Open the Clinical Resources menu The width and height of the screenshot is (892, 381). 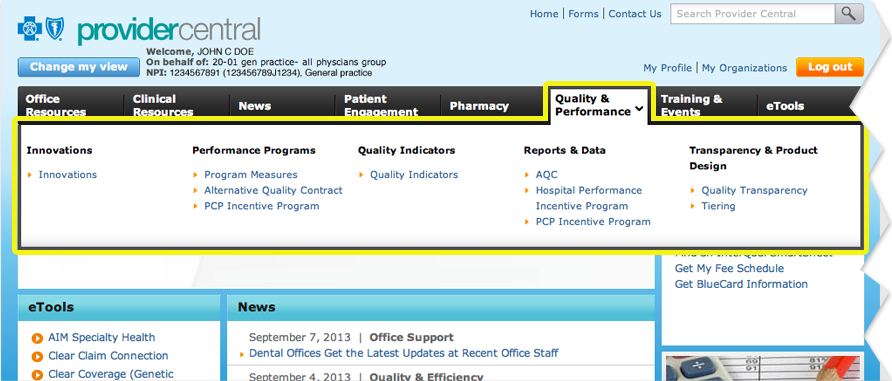click(x=176, y=105)
